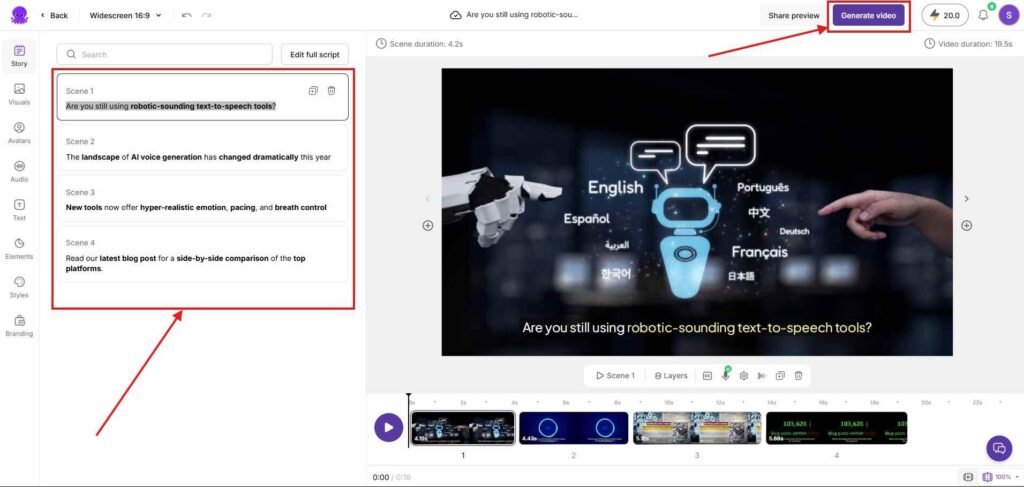Screen dimensions: 1024x487
Task: Click the octopus app logo
Action: click(20, 14)
